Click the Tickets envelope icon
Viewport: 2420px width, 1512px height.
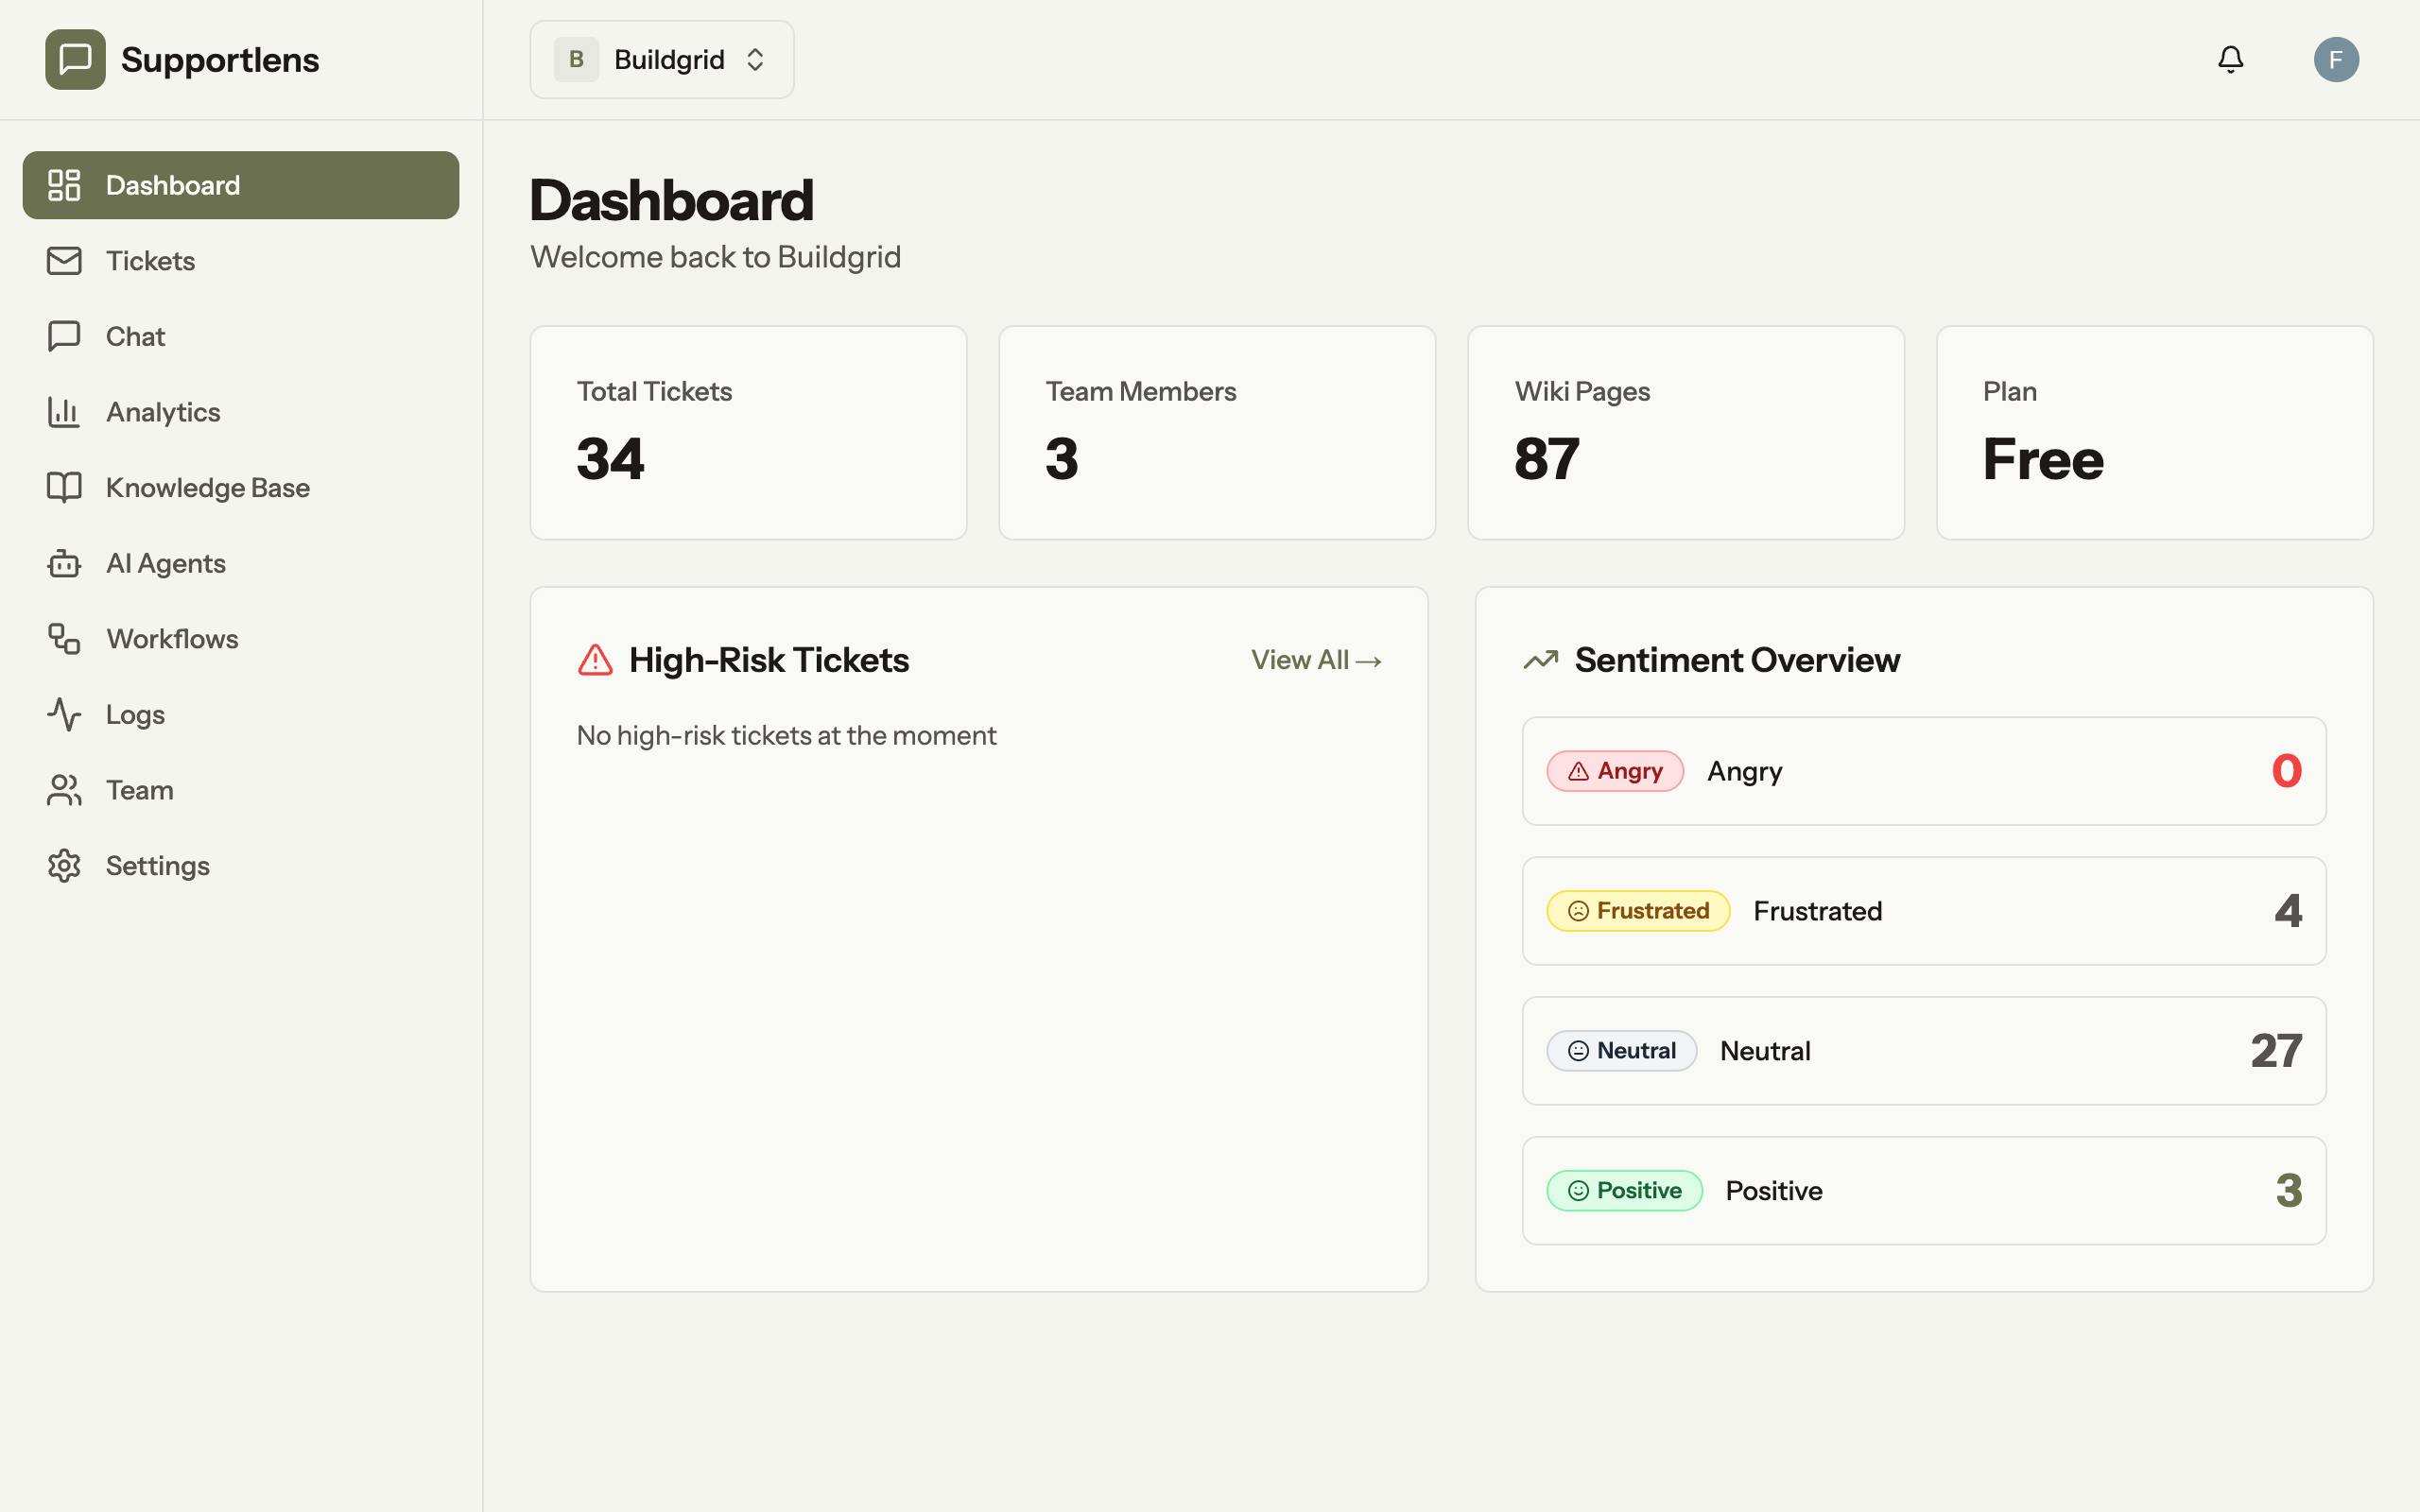[64, 261]
